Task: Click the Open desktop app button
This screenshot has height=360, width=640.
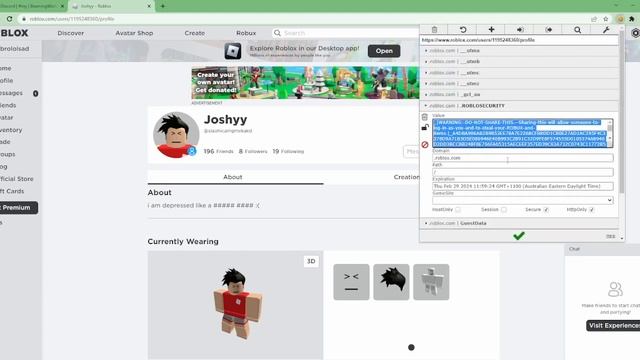Action: 384,51
